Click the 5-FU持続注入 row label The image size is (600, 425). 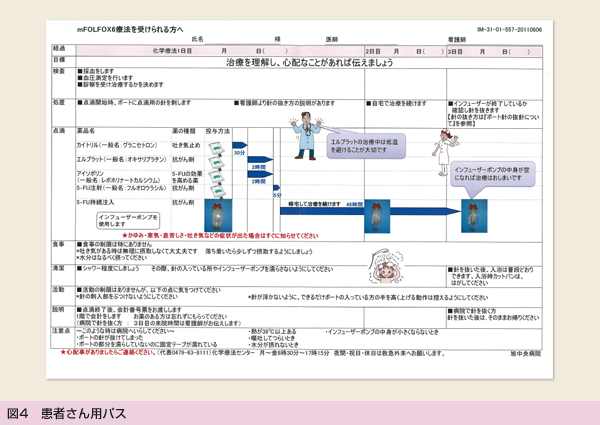click(95, 202)
